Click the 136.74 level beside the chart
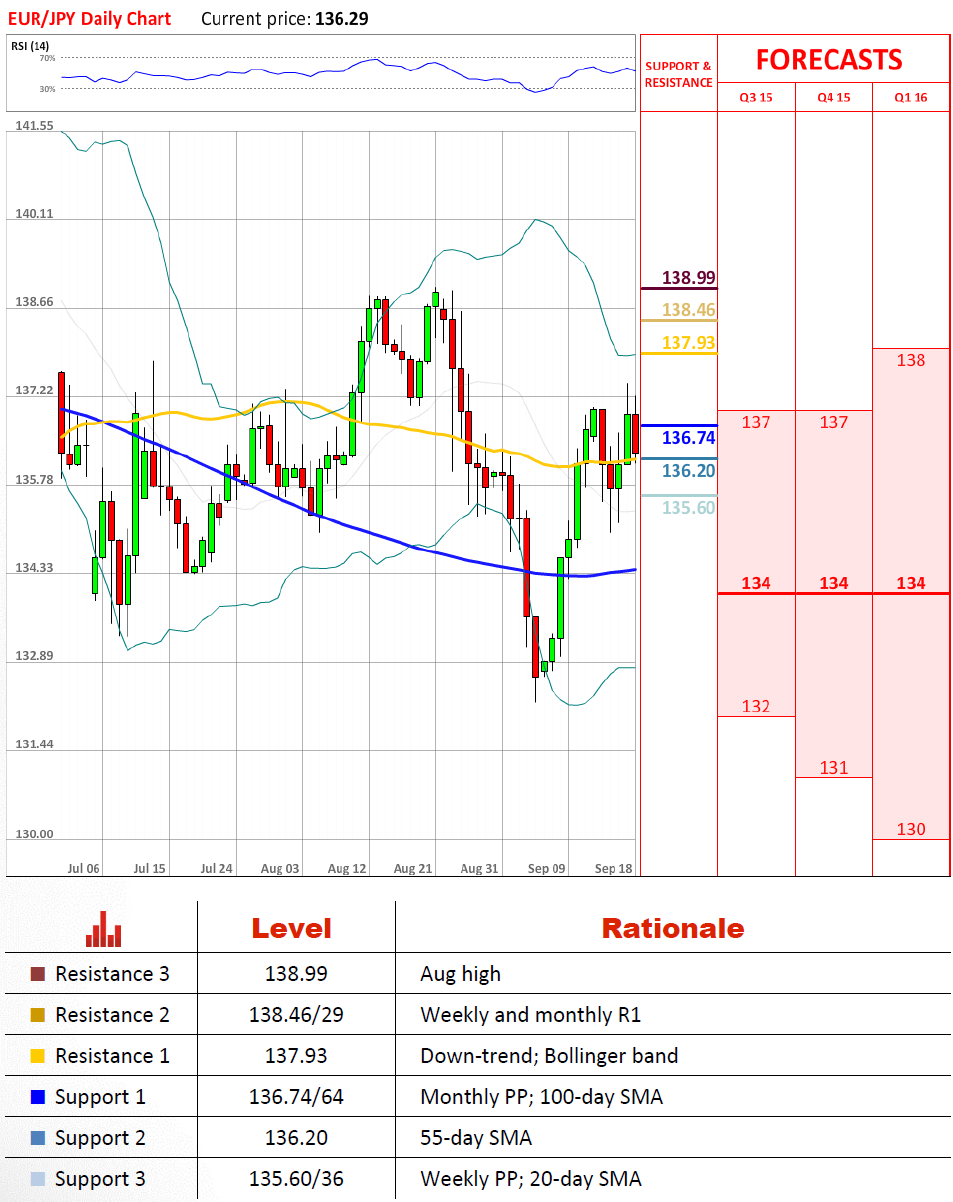953x1202 pixels. coord(690,438)
